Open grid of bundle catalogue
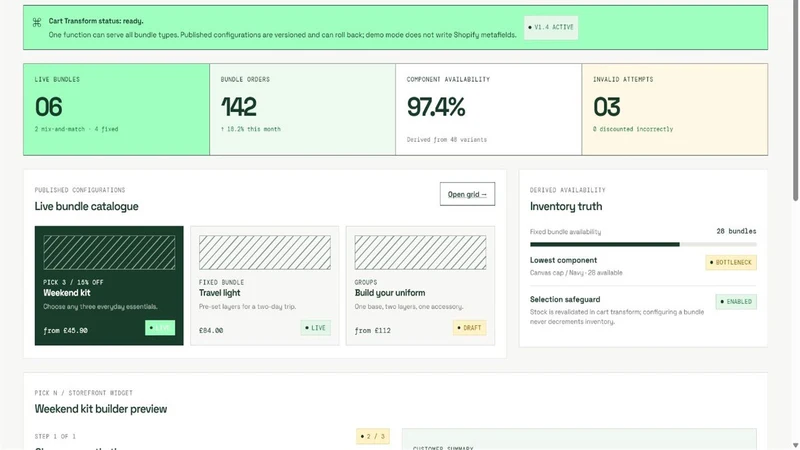The image size is (800, 450). click(x=467, y=194)
